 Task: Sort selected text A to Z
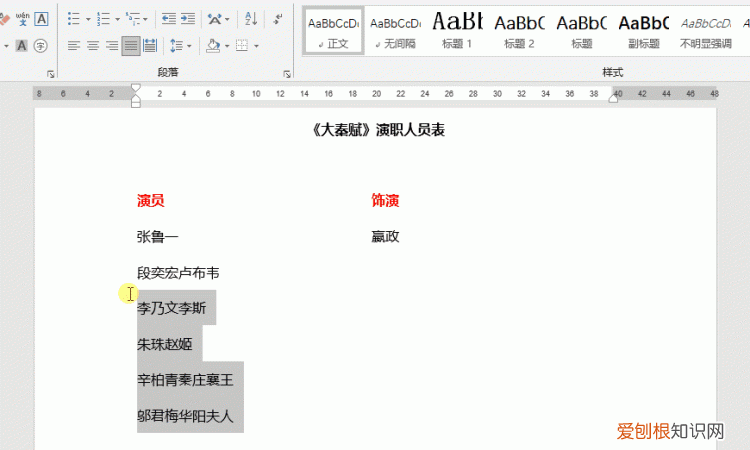point(251,19)
